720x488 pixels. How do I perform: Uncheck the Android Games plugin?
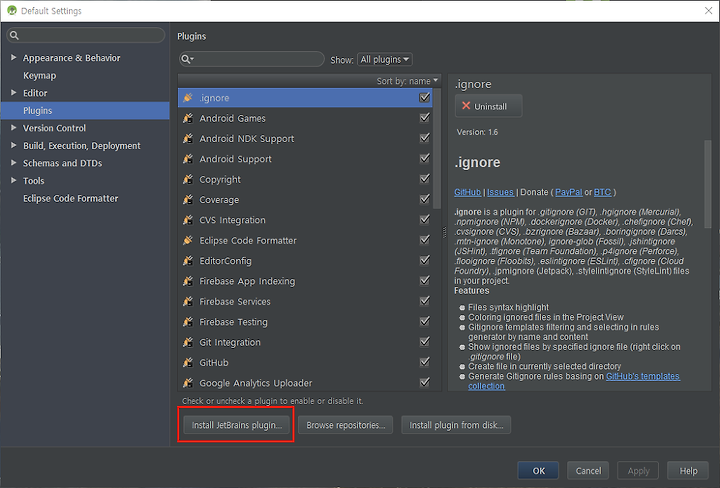(x=425, y=118)
